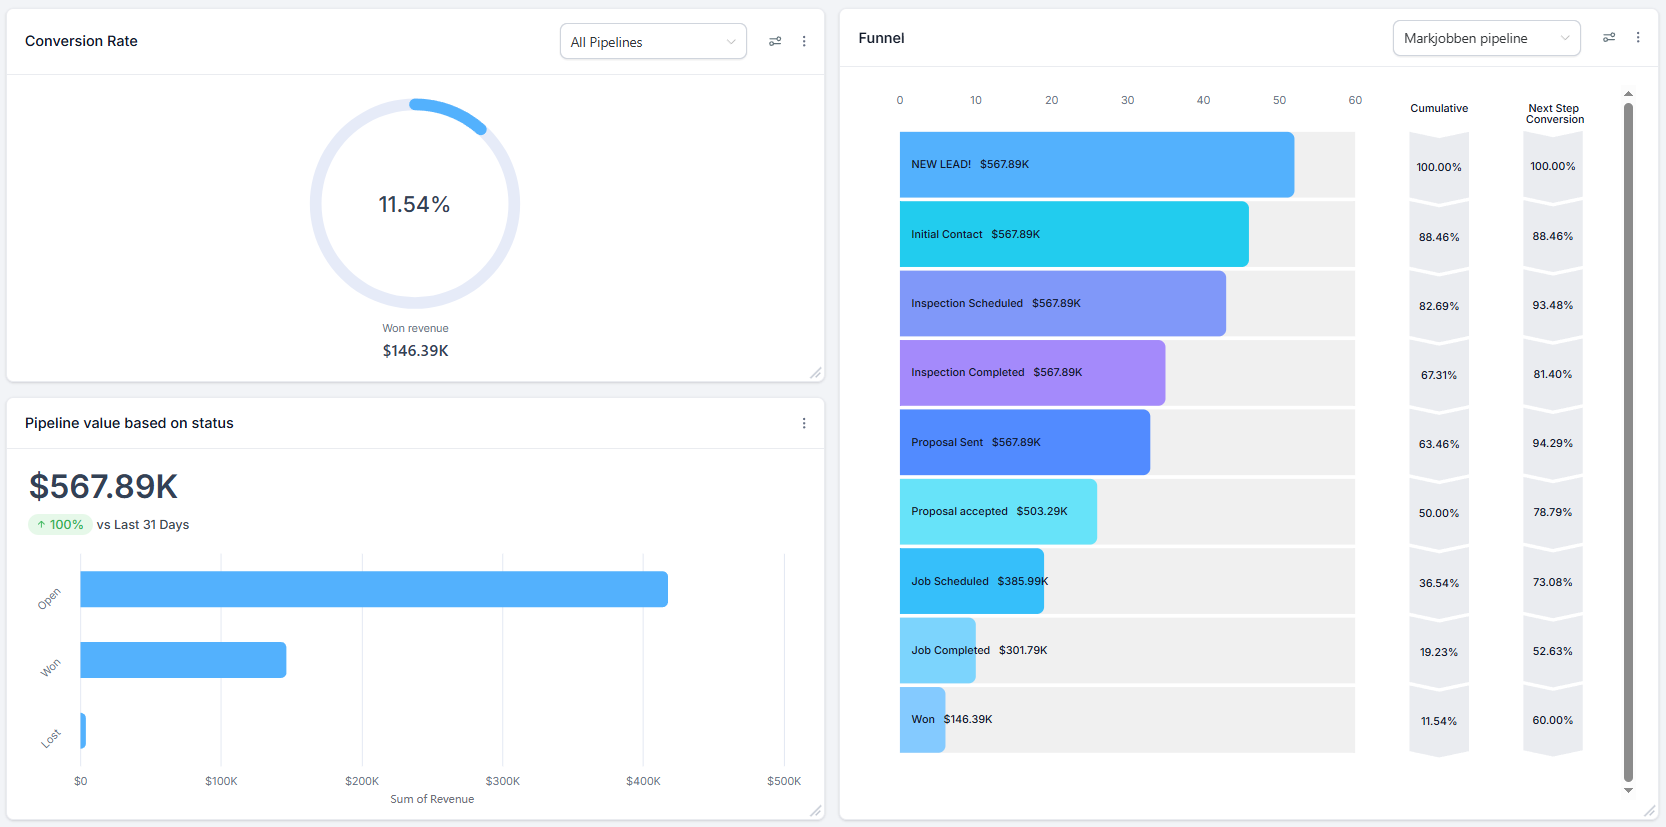Select the NEW LEAD! funnel bar
Screen dimensions: 1666x827
click(x=1096, y=165)
